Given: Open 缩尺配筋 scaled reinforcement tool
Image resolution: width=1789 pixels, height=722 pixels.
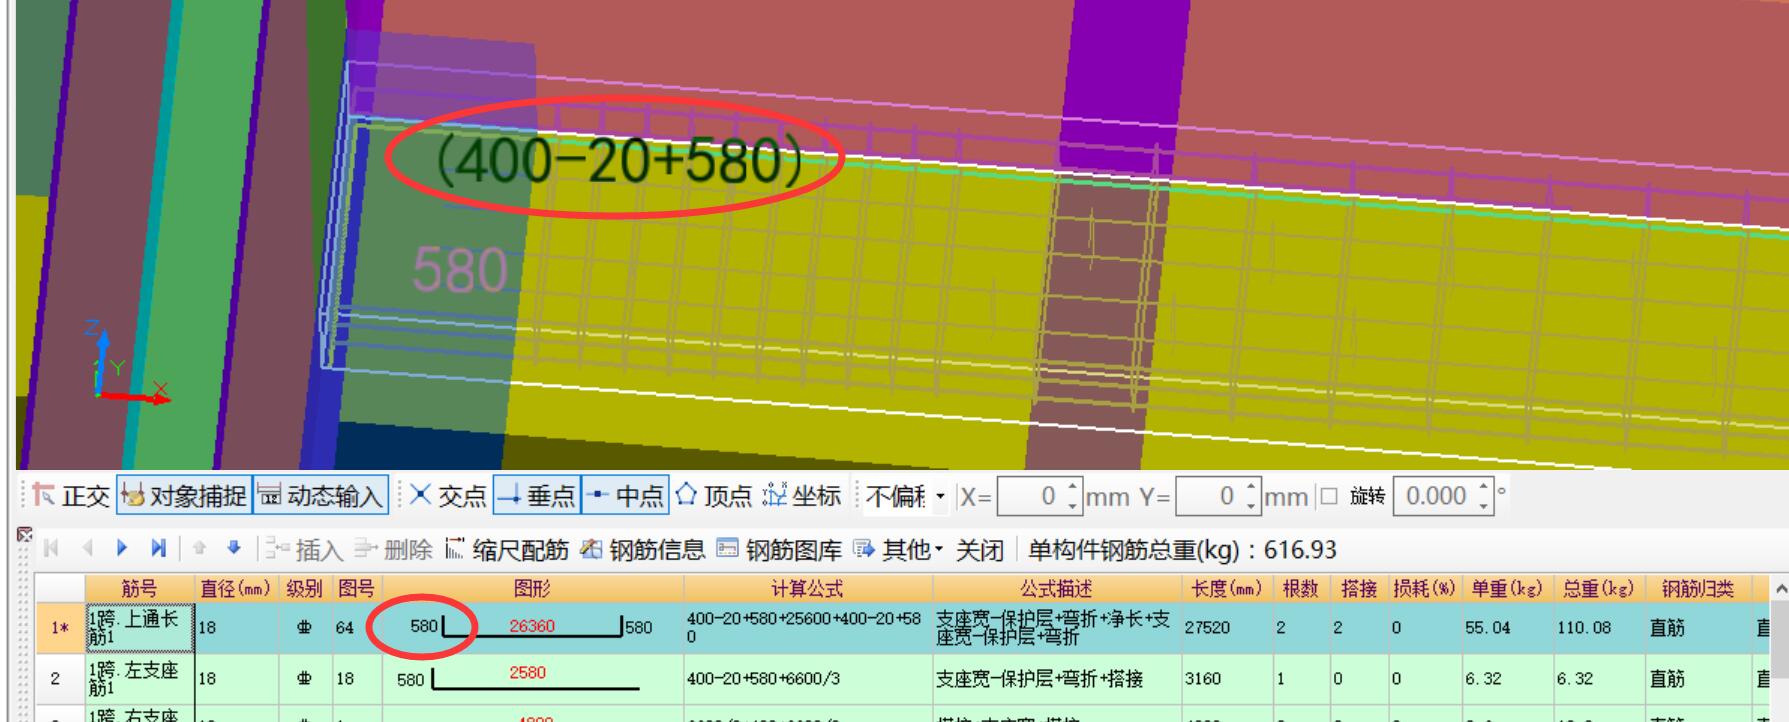Looking at the screenshot, I should [x=506, y=549].
